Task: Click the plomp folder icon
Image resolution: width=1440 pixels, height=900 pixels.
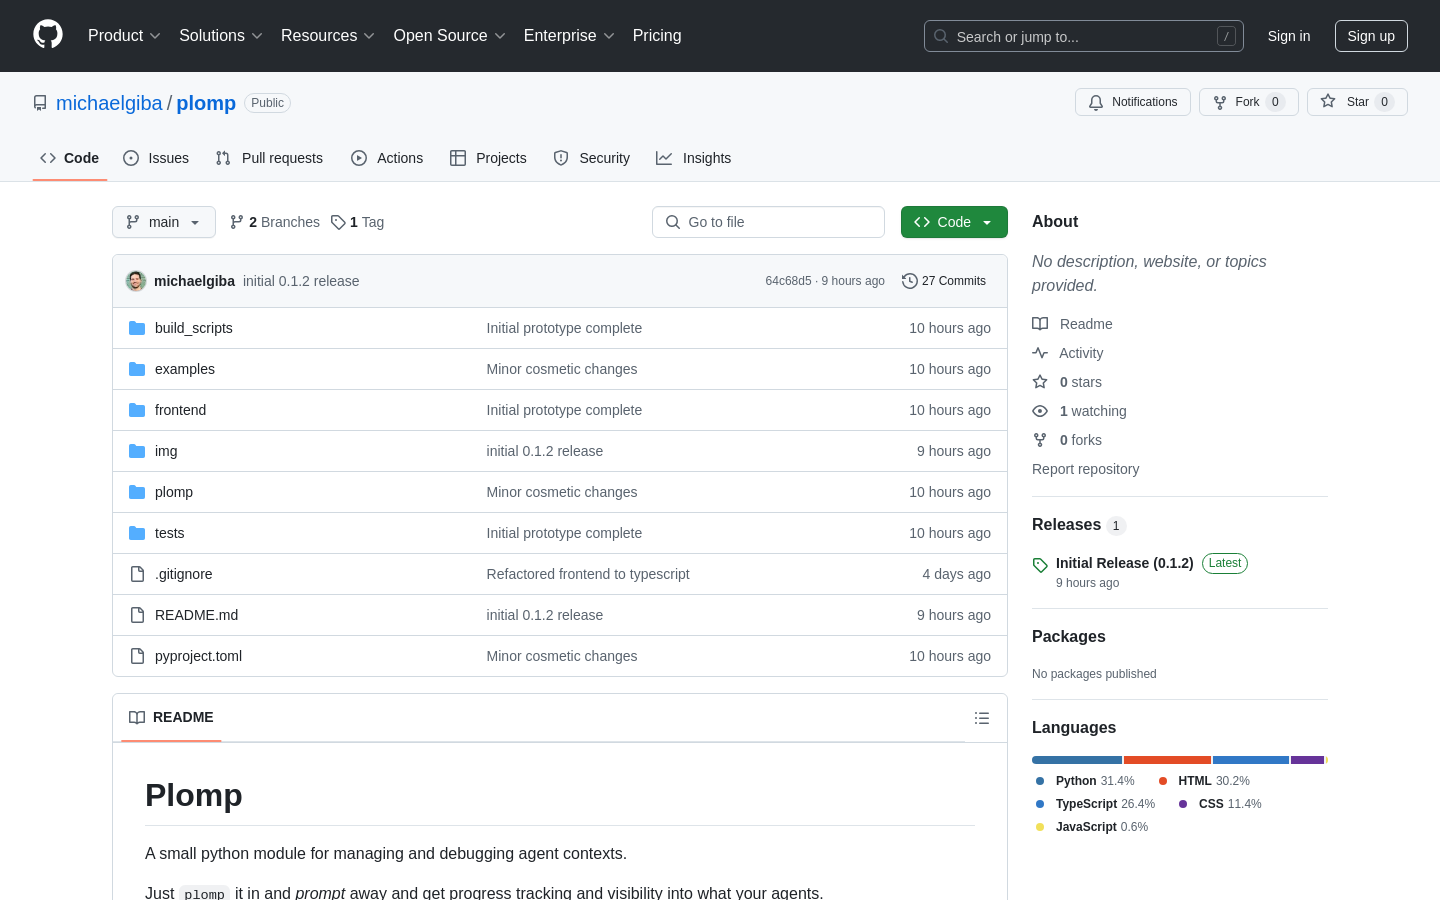Action: coord(137,492)
